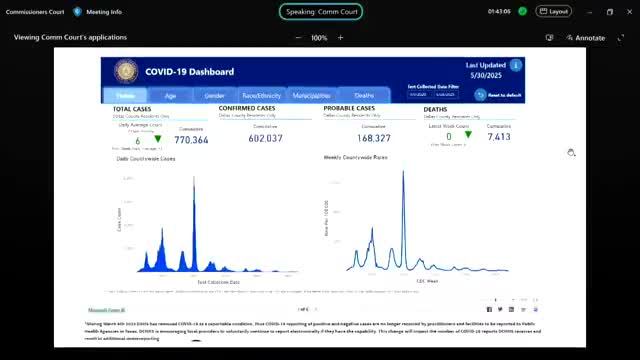The height and width of the screenshot is (360, 640).
Task: Switch to the Municipalities tab
Action: click(x=312, y=96)
